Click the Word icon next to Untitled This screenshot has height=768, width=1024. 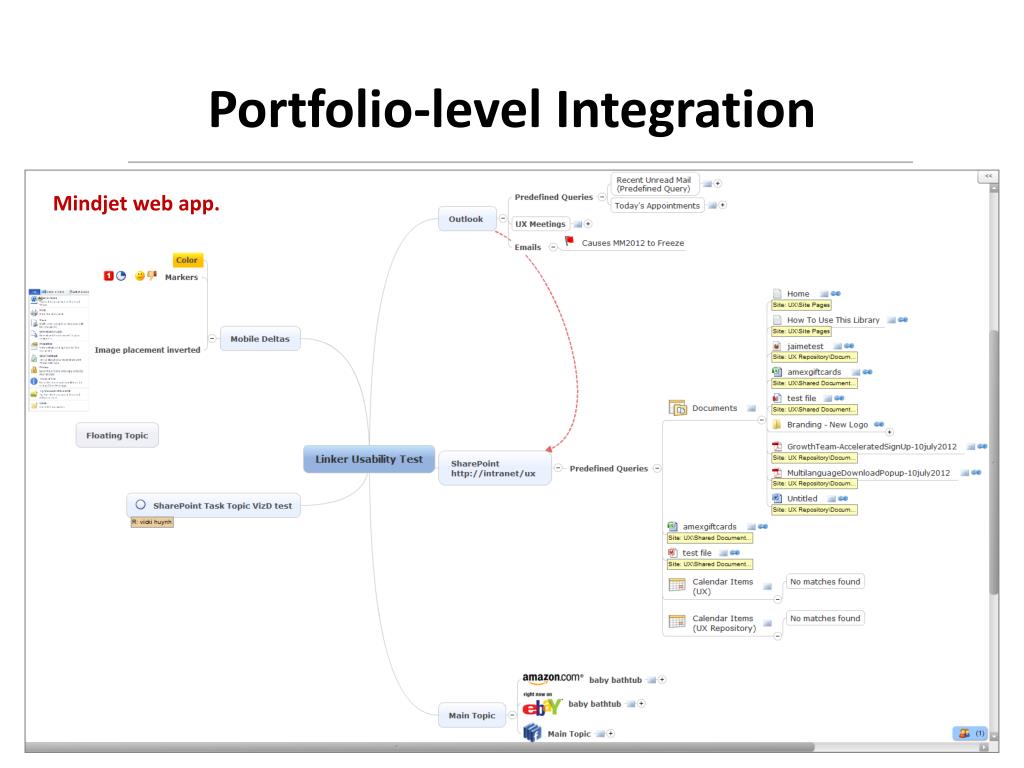click(x=777, y=498)
